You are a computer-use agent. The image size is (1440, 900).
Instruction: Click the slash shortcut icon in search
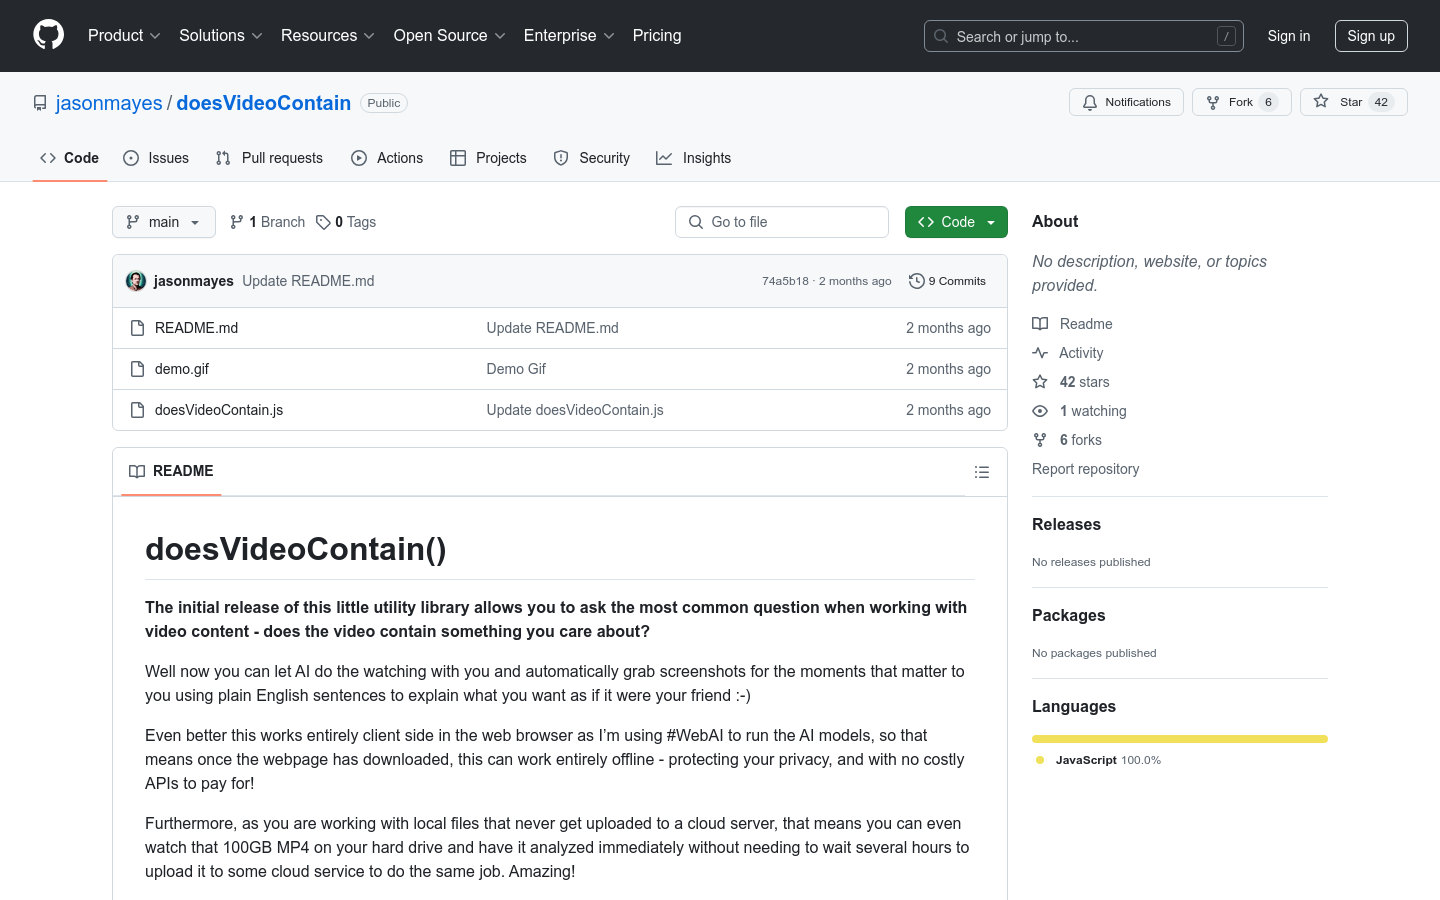tap(1226, 36)
